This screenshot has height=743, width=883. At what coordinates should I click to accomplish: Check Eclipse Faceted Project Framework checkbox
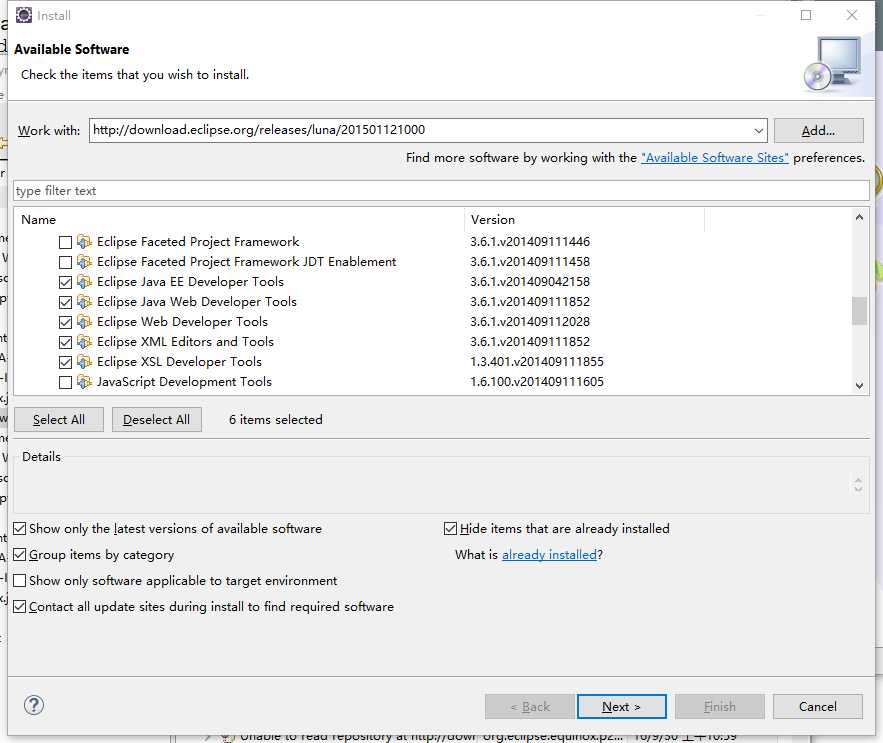point(65,242)
